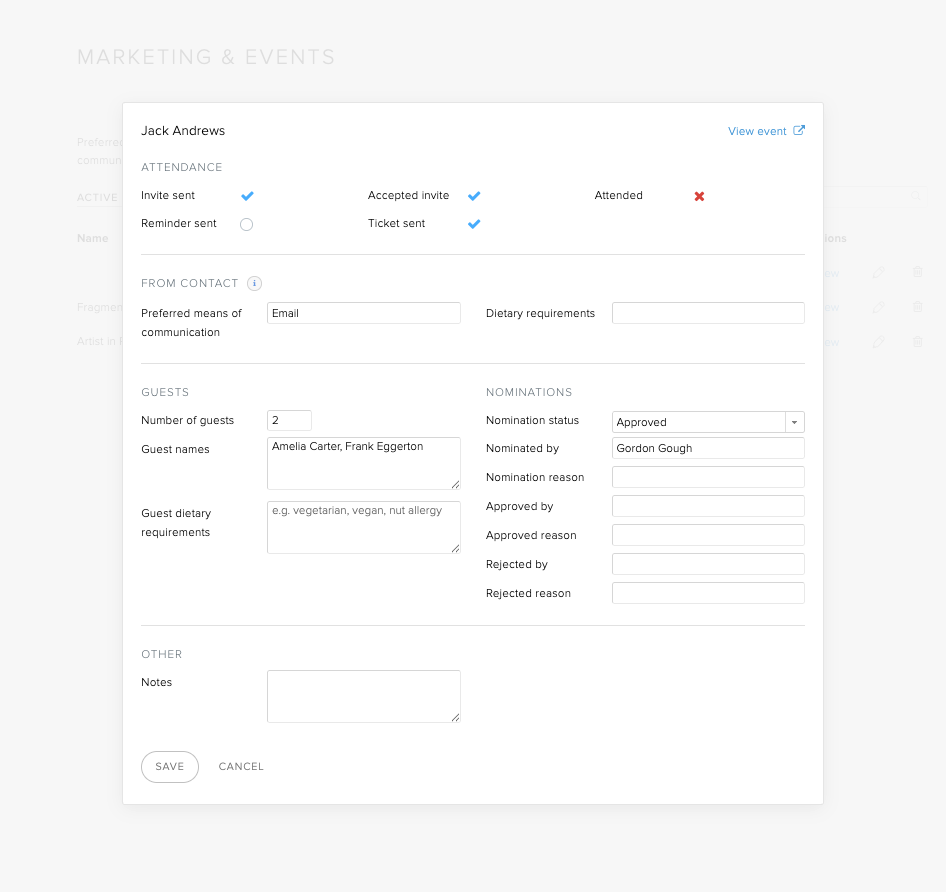The height and width of the screenshot is (892, 946).
Task: Focus the Number of guests field
Action: [290, 420]
